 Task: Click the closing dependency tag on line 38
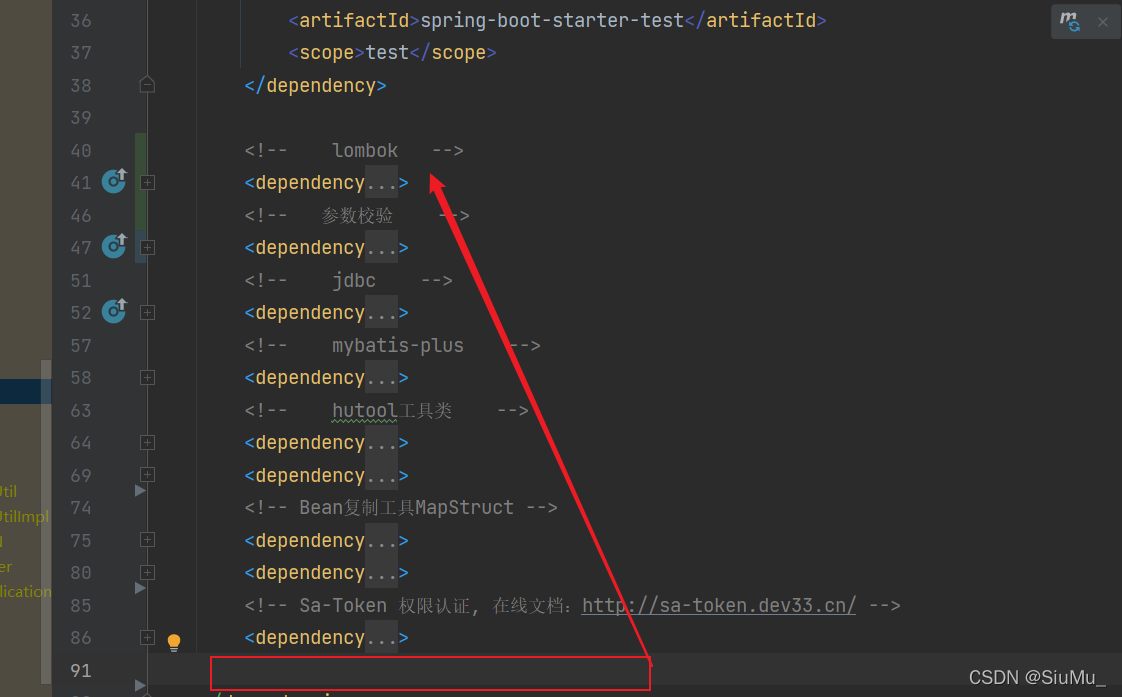315,86
